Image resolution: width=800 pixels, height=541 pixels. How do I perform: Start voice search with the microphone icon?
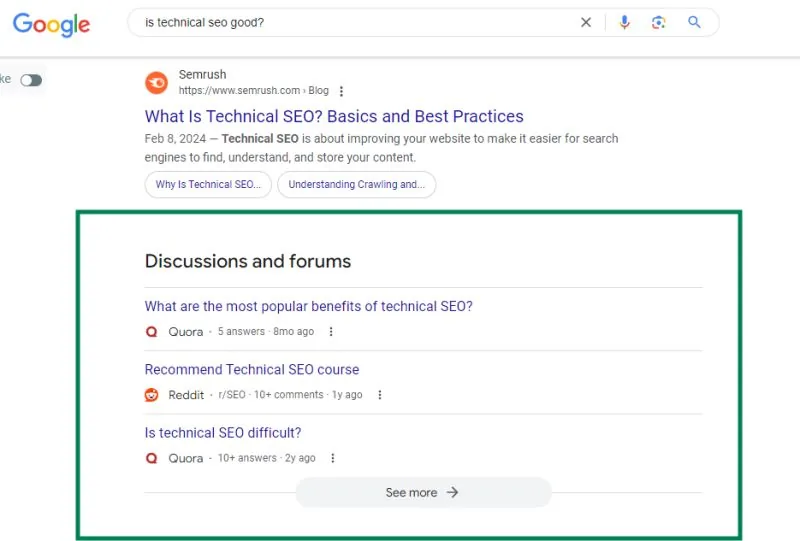624,22
